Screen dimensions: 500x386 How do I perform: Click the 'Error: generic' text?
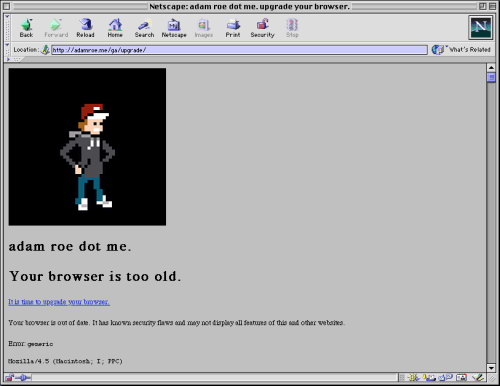31,344
